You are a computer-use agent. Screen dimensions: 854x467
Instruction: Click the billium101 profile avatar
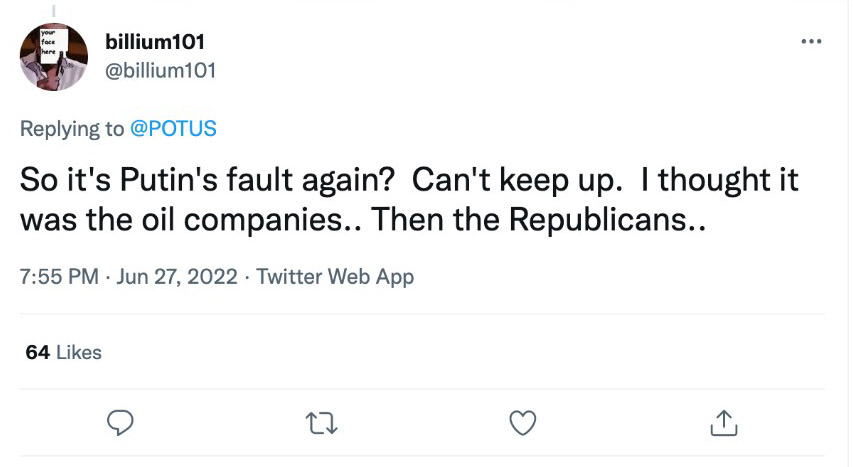[54, 57]
